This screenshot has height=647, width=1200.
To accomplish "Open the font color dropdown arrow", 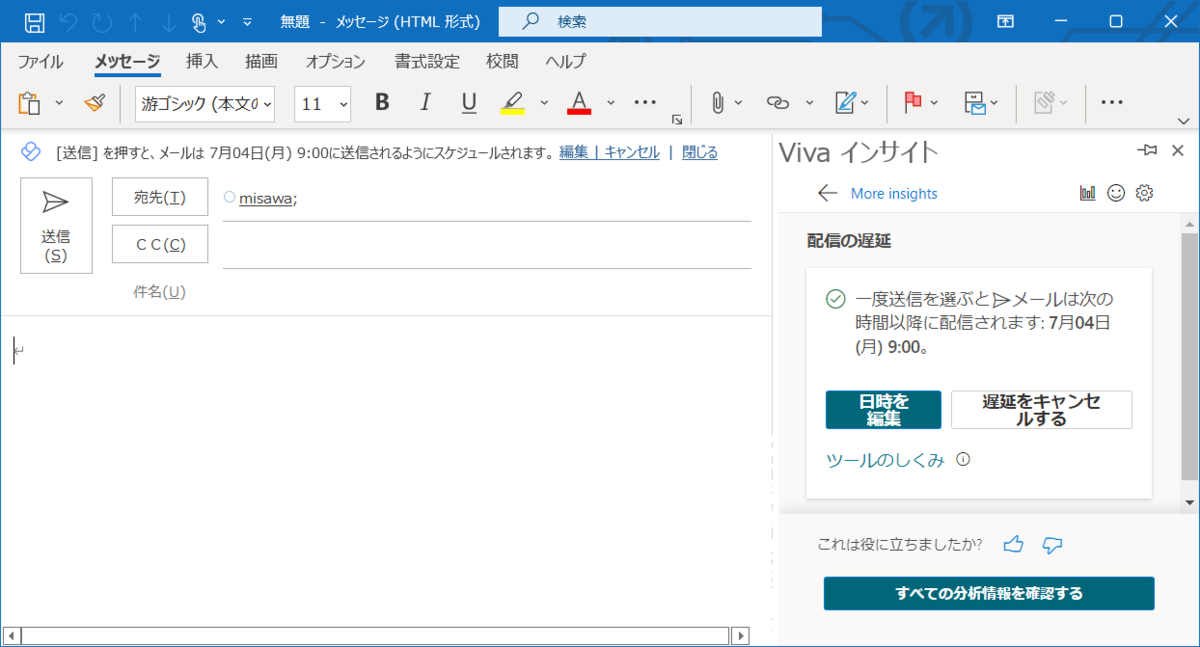I will 610,102.
